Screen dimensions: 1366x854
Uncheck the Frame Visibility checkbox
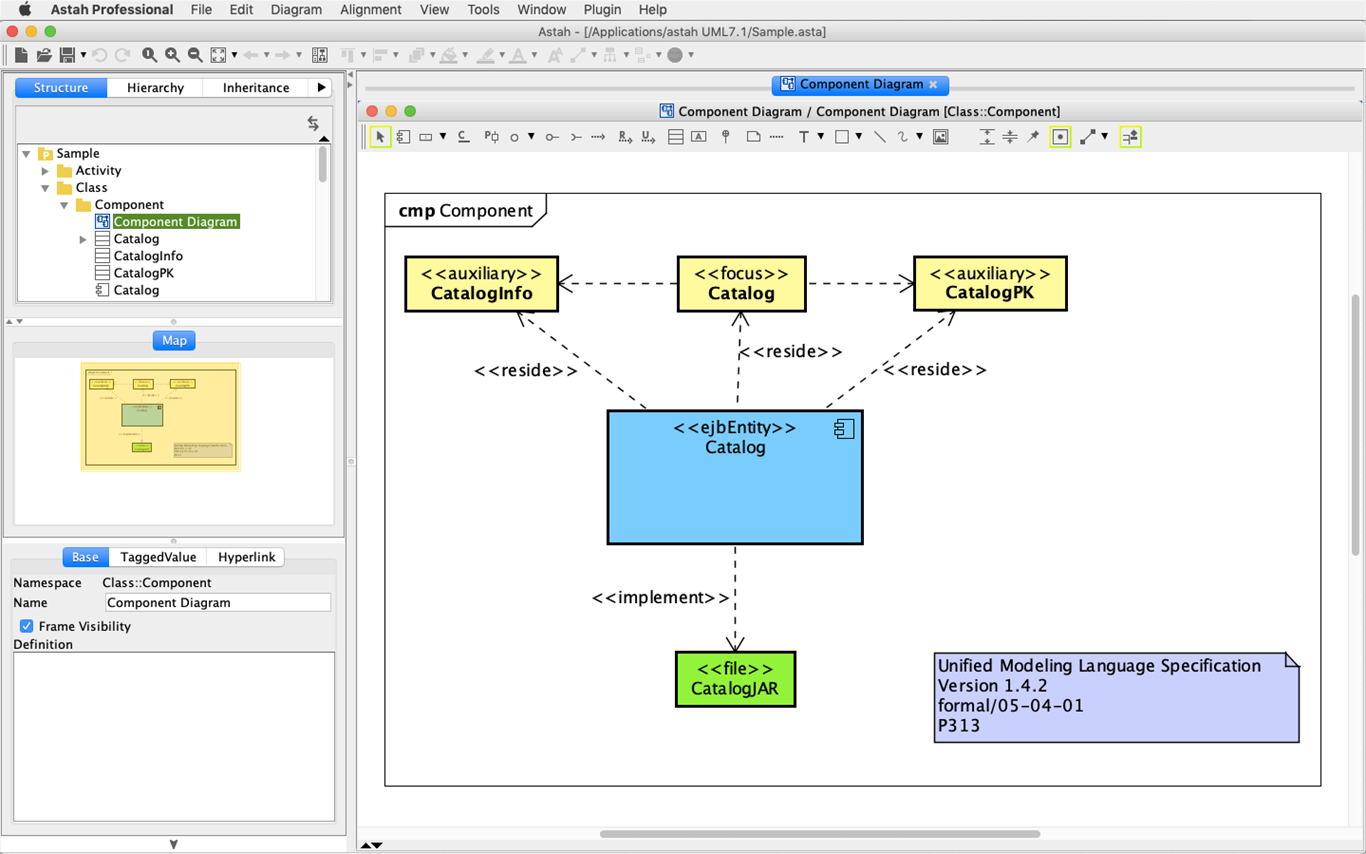point(26,626)
